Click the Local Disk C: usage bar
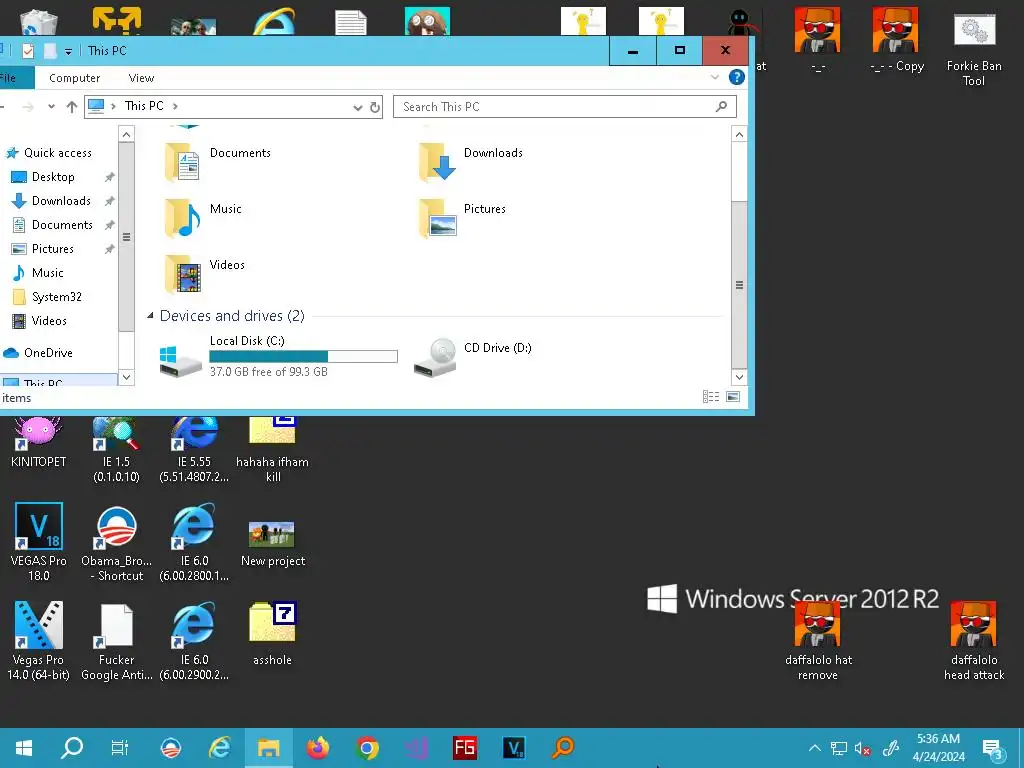1024x768 pixels. coord(303,356)
